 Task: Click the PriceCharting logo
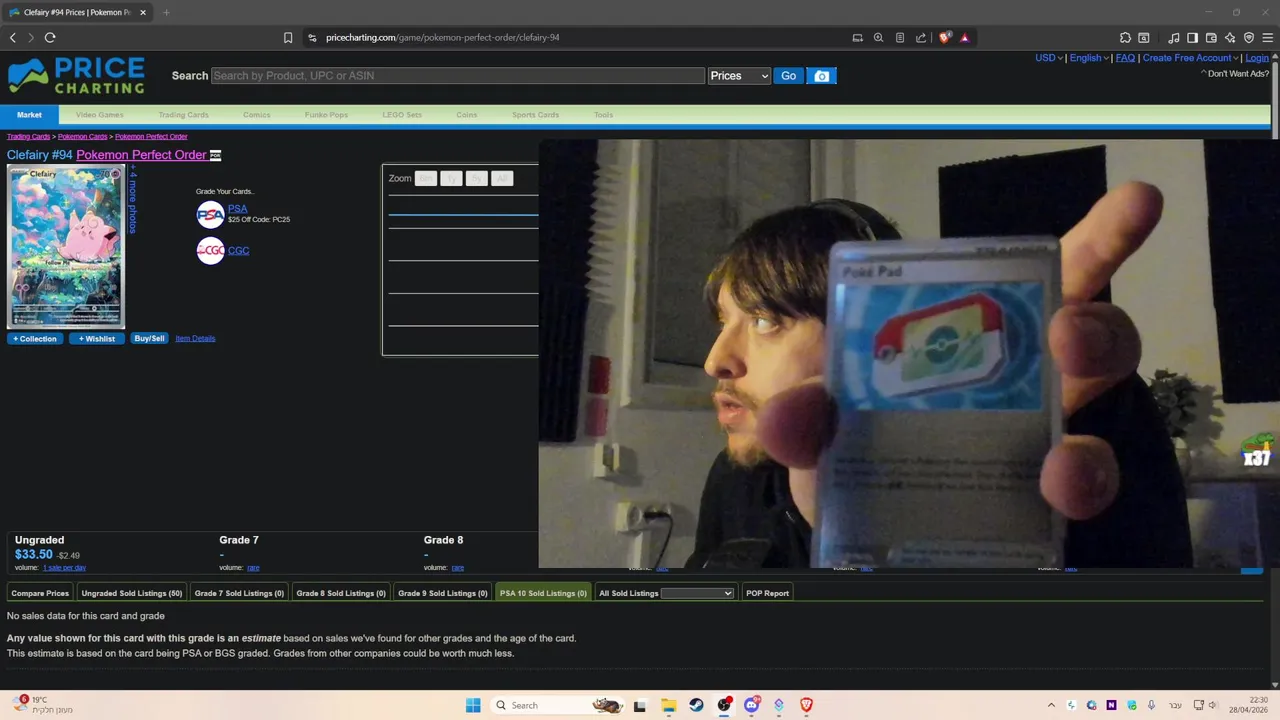[x=76, y=76]
